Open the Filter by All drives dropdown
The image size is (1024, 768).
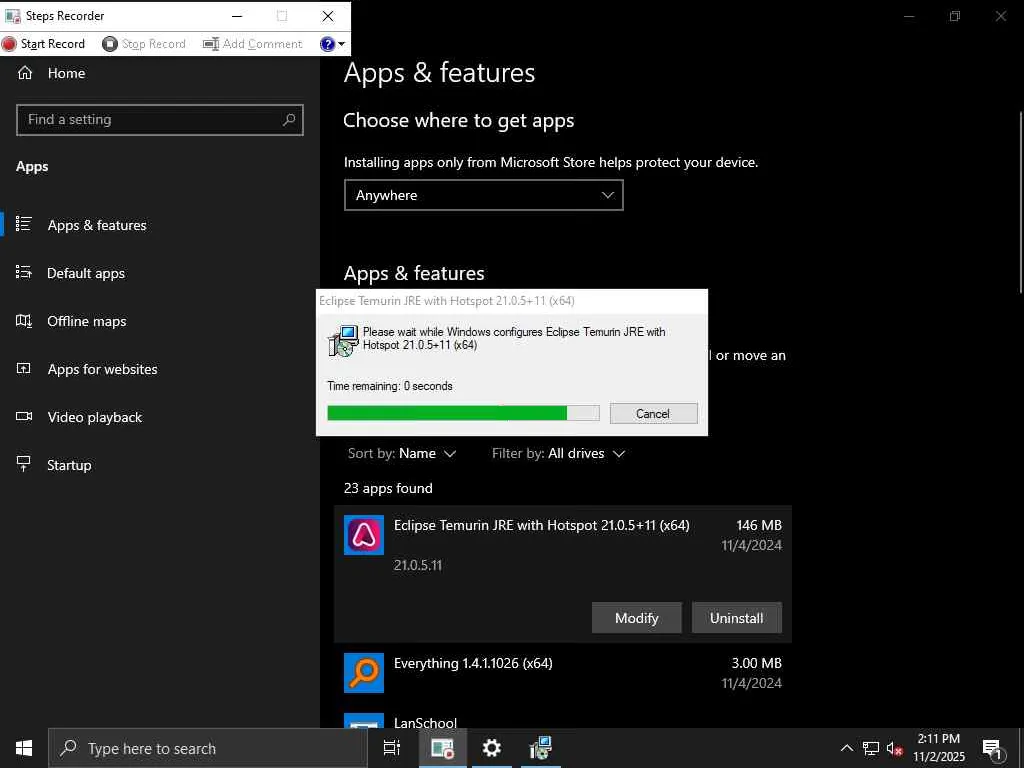558,453
